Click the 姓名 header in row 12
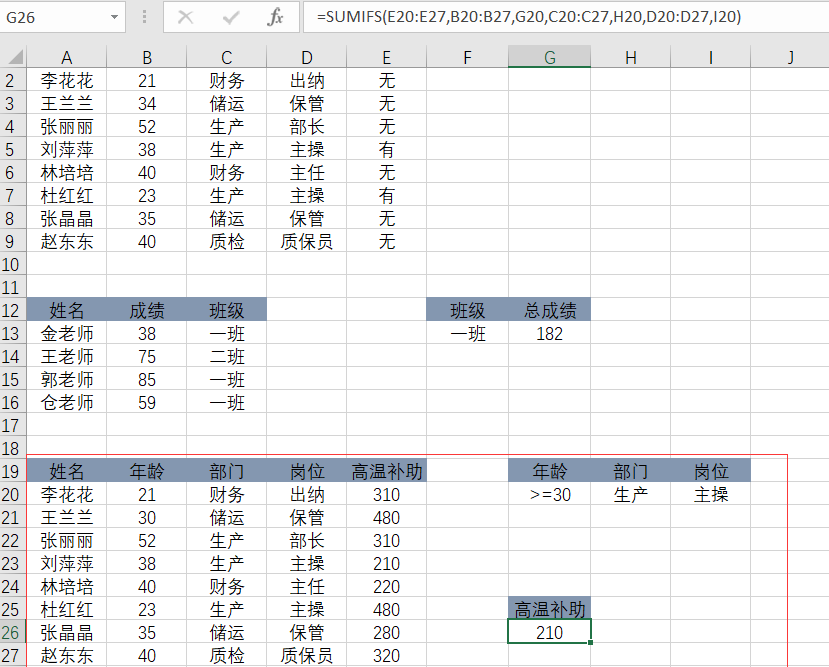This screenshot has width=829, height=667. (x=67, y=311)
